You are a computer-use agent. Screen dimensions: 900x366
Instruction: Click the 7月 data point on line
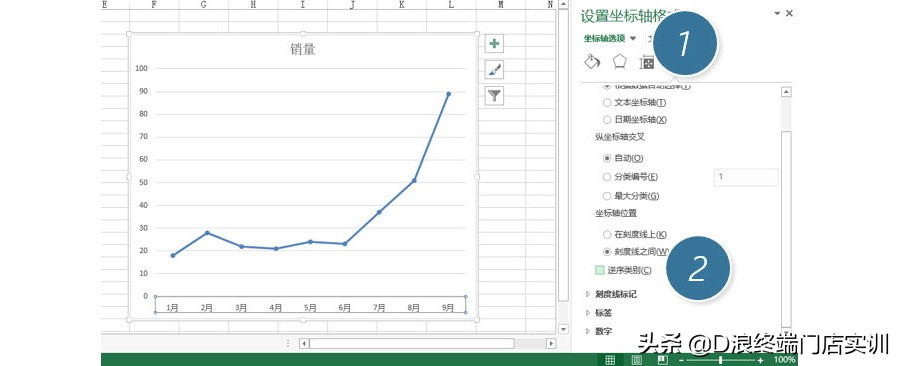tap(379, 212)
